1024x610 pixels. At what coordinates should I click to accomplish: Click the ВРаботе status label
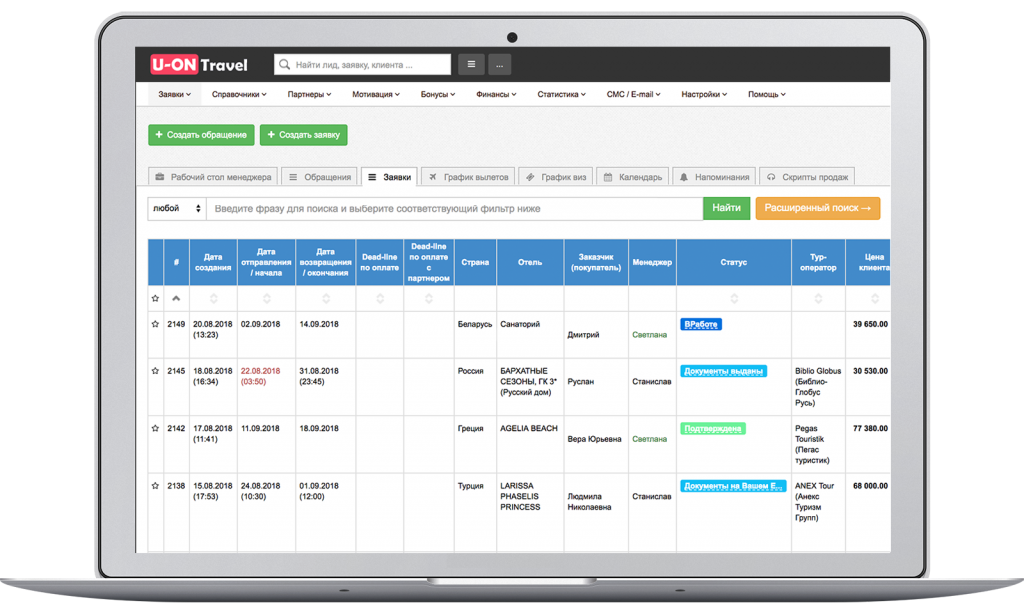[701, 325]
